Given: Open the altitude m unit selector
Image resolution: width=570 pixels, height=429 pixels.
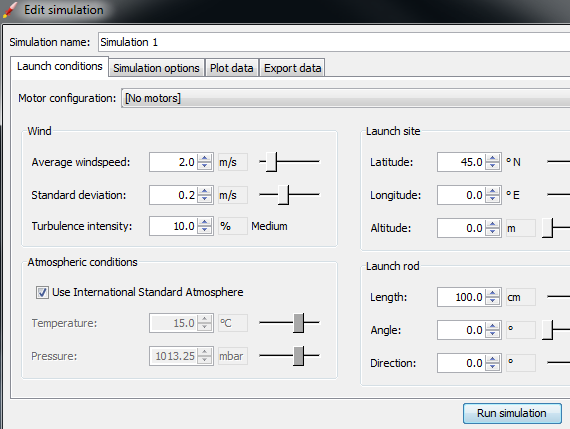Looking at the screenshot, I should point(521,228).
